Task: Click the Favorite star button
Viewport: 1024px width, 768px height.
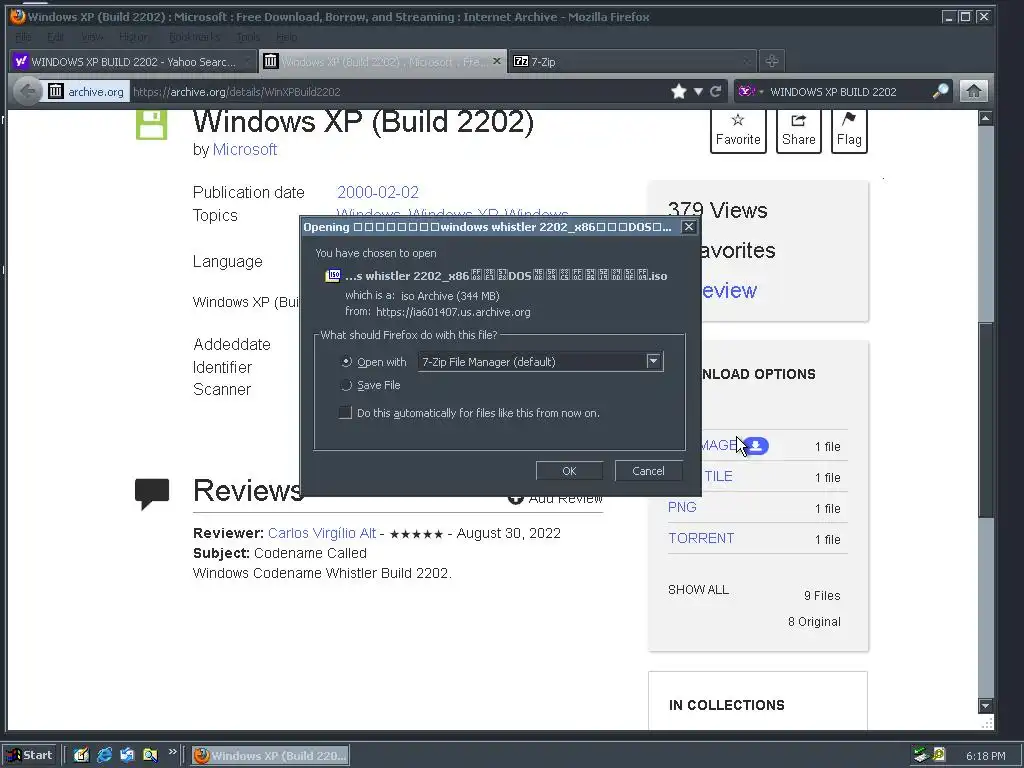Action: pyautogui.click(x=738, y=131)
